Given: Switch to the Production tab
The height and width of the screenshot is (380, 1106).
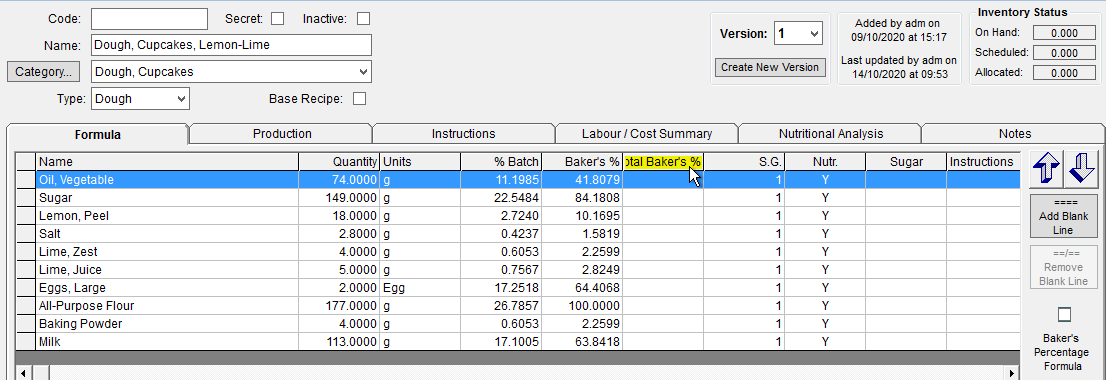Looking at the screenshot, I should tap(282, 133).
